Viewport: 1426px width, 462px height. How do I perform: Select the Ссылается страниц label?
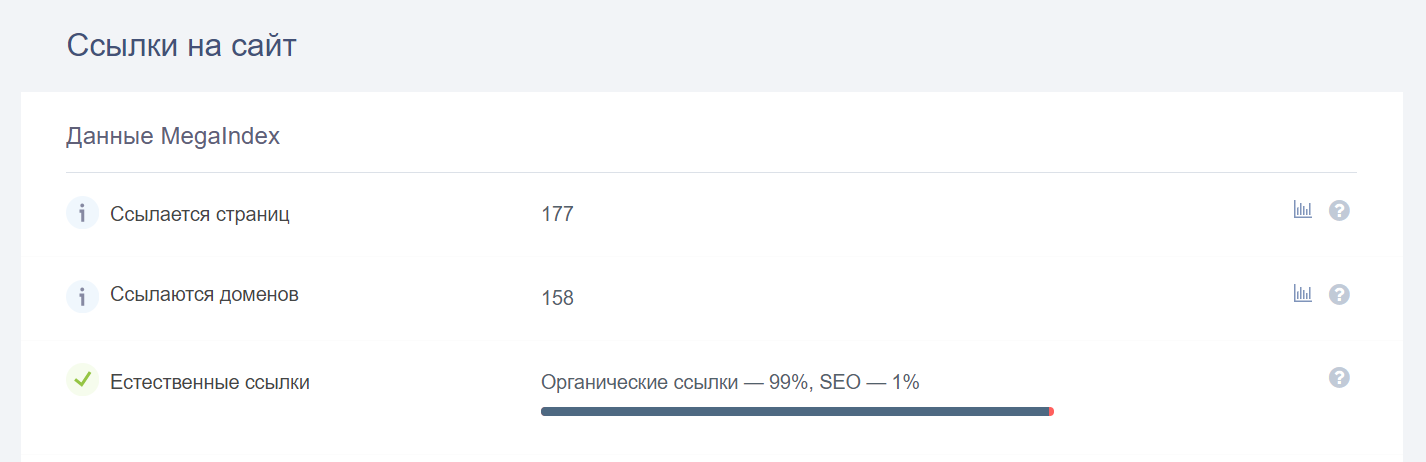(x=200, y=214)
